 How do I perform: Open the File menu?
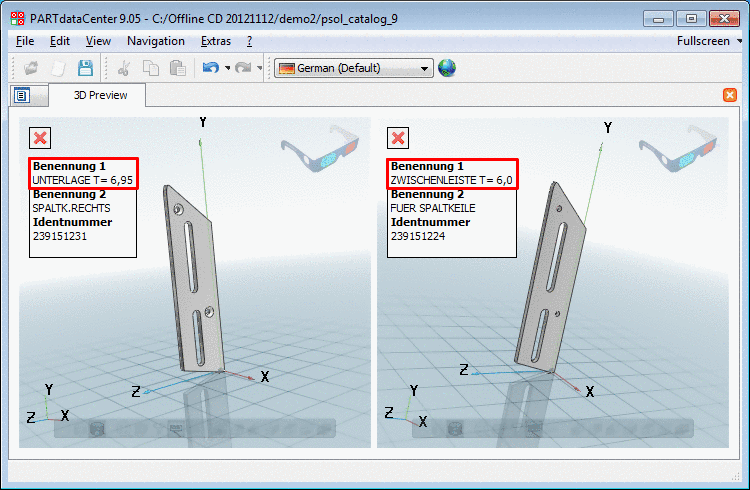tap(25, 41)
